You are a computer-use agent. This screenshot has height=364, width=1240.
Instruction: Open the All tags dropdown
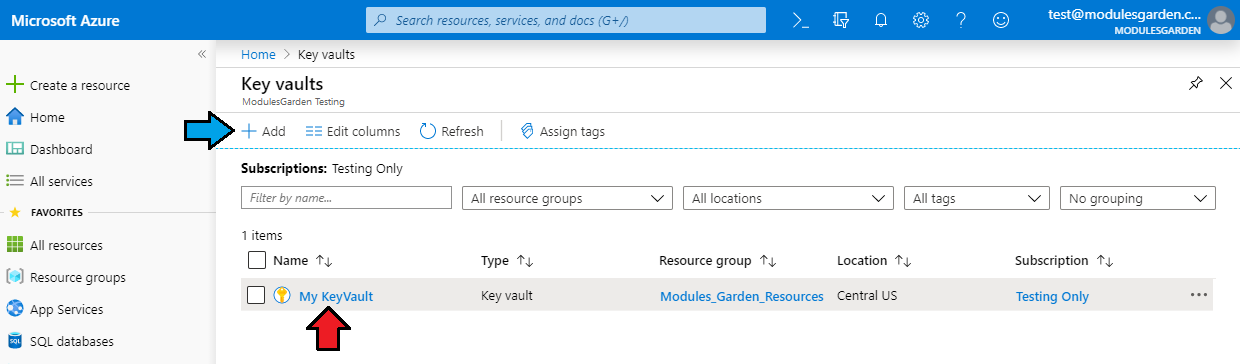pos(977,198)
